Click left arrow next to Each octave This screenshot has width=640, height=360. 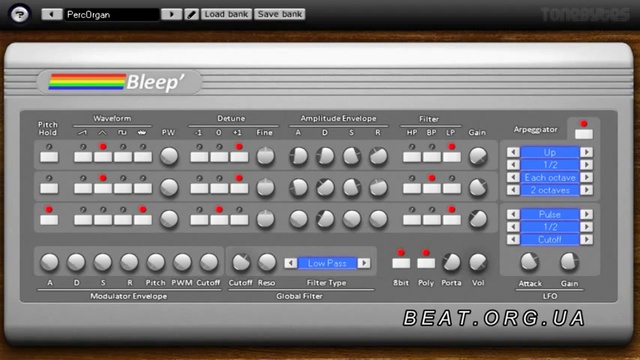click(x=513, y=178)
